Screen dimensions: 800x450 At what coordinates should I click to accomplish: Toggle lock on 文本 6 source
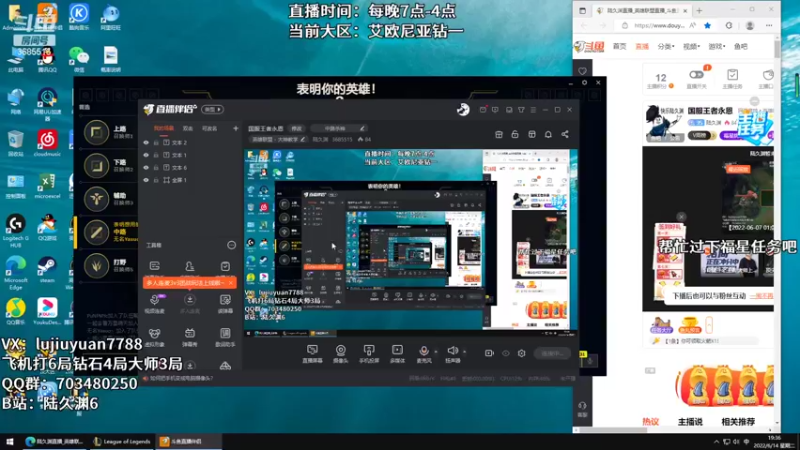[x=156, y=168]
